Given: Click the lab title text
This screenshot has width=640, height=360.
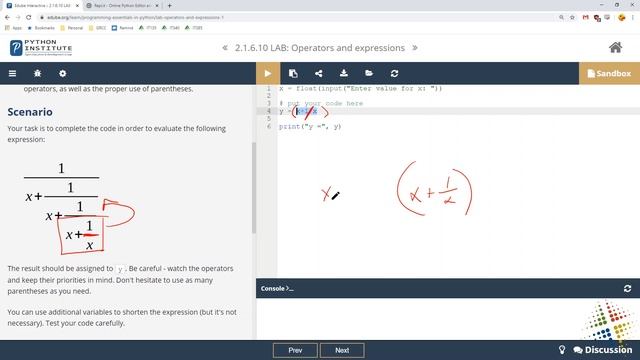Looking at the screenshot, I should (320, 48).
